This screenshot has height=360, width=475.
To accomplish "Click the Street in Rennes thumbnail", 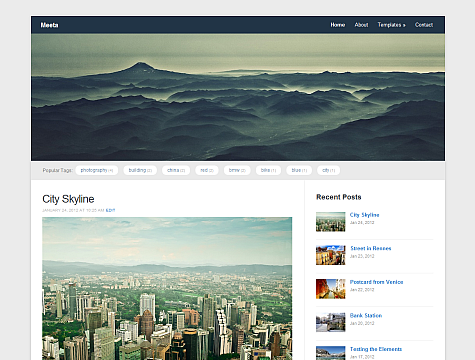I will pos(331,255).
